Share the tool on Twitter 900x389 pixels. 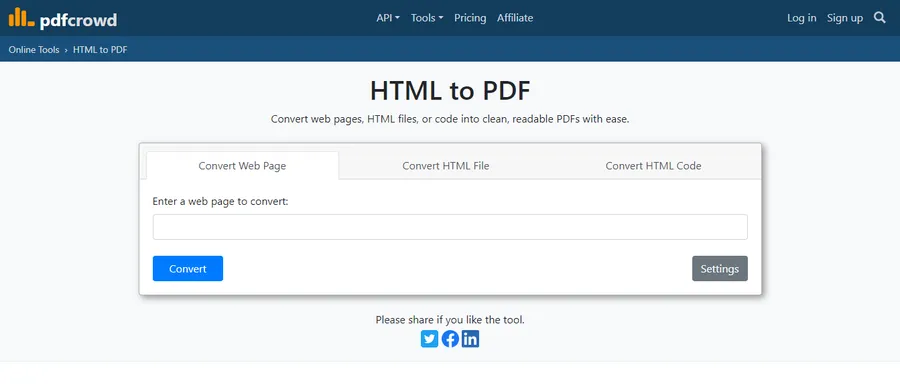pos(429,339)
